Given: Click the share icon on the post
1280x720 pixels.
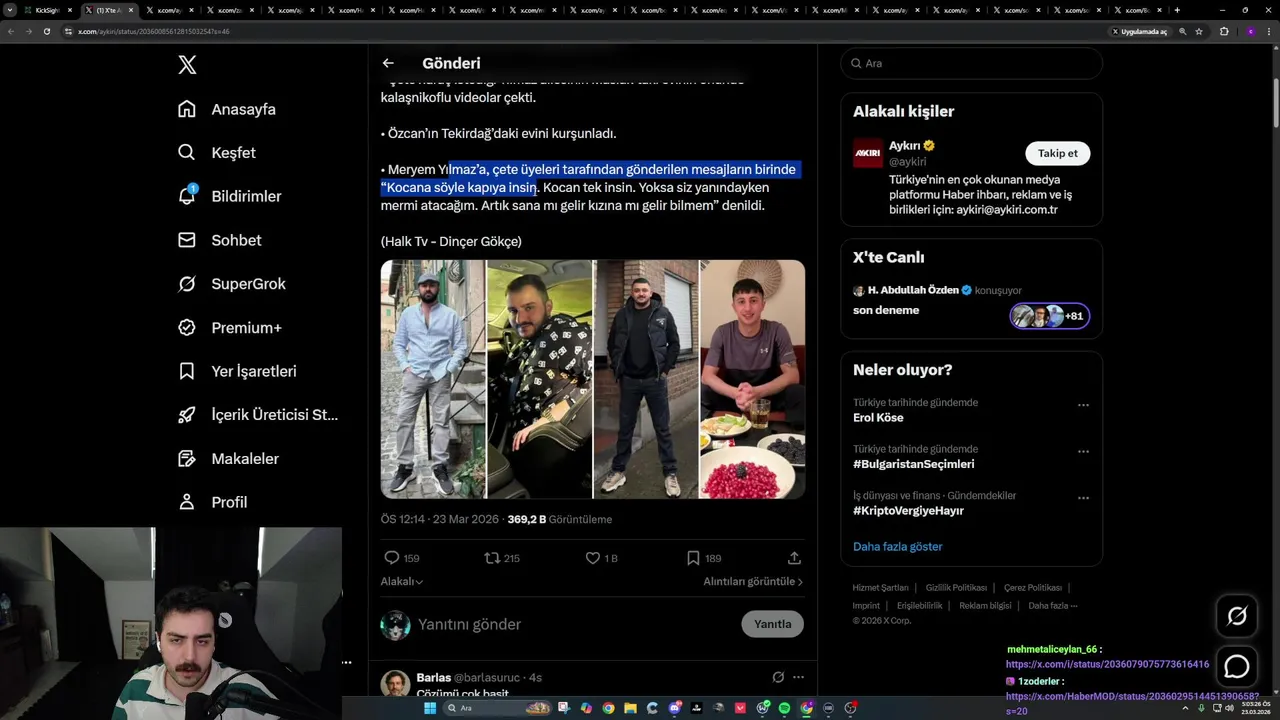Looking at the screenshot, I should 794,558.
